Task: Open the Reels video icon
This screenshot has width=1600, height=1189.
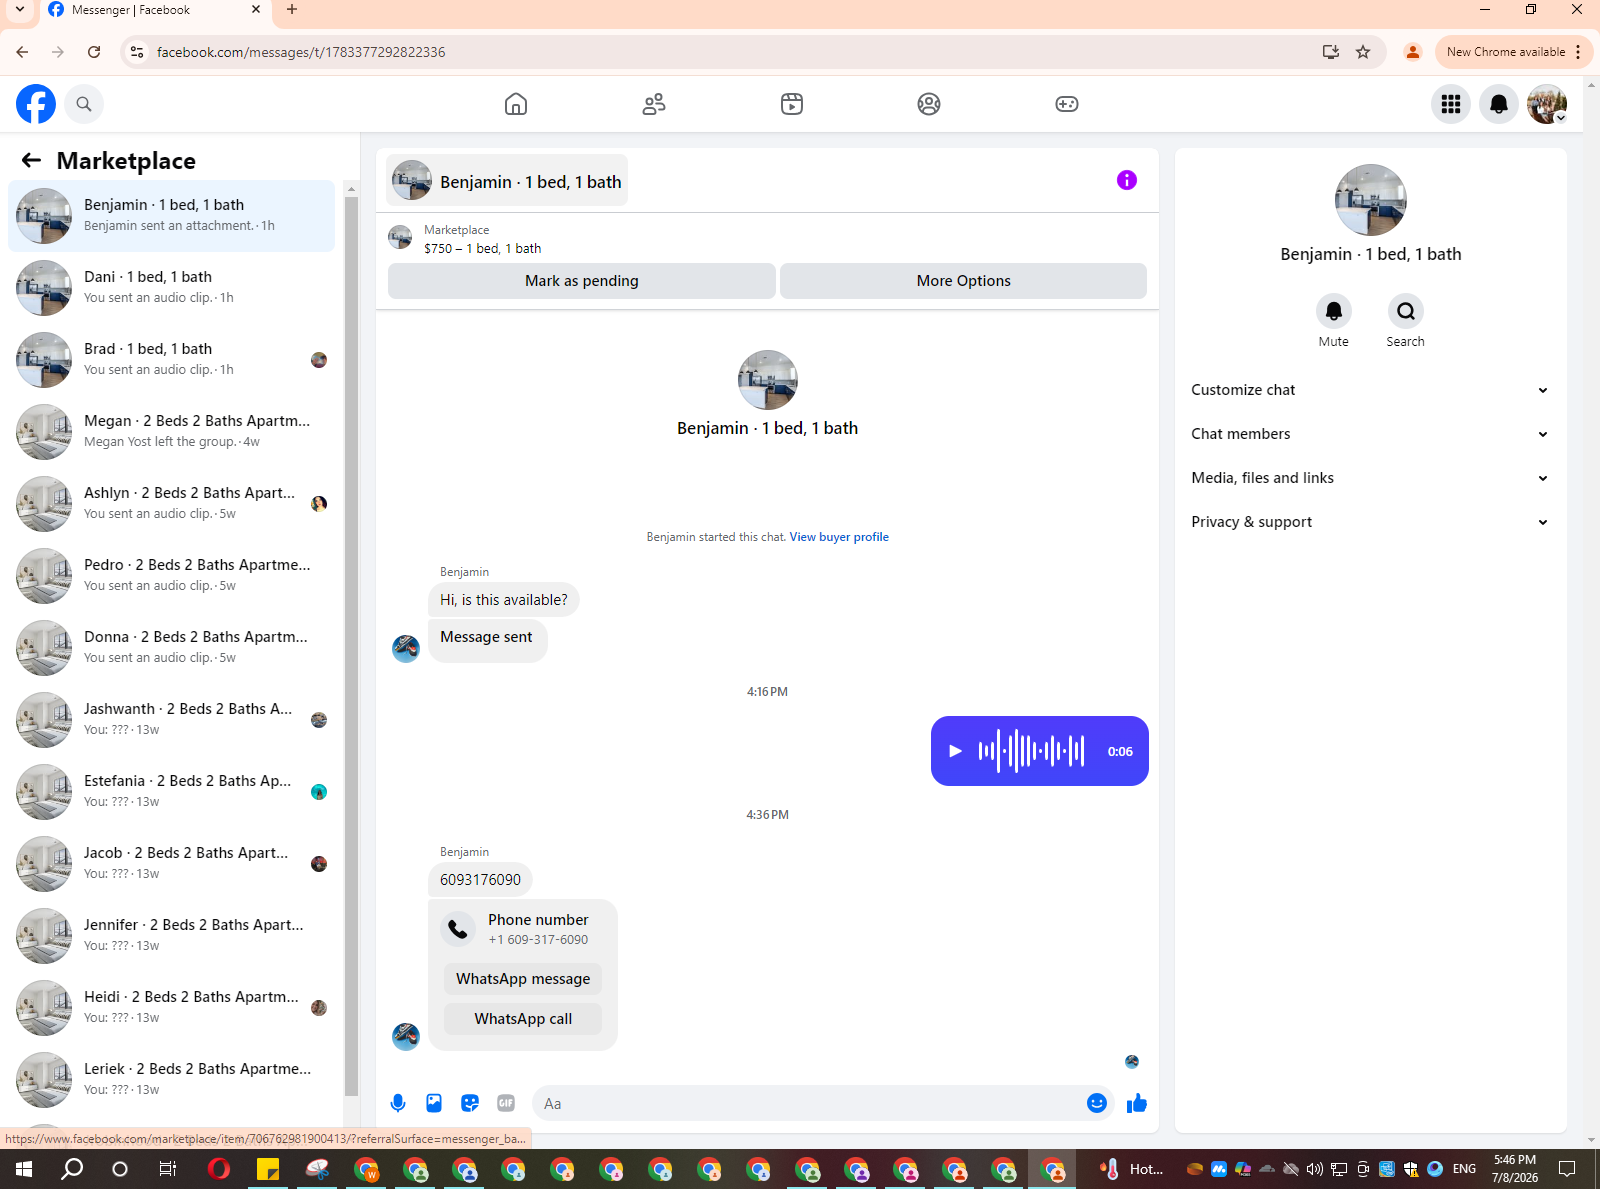Action: pyautogui.click(x=792, y=104)
